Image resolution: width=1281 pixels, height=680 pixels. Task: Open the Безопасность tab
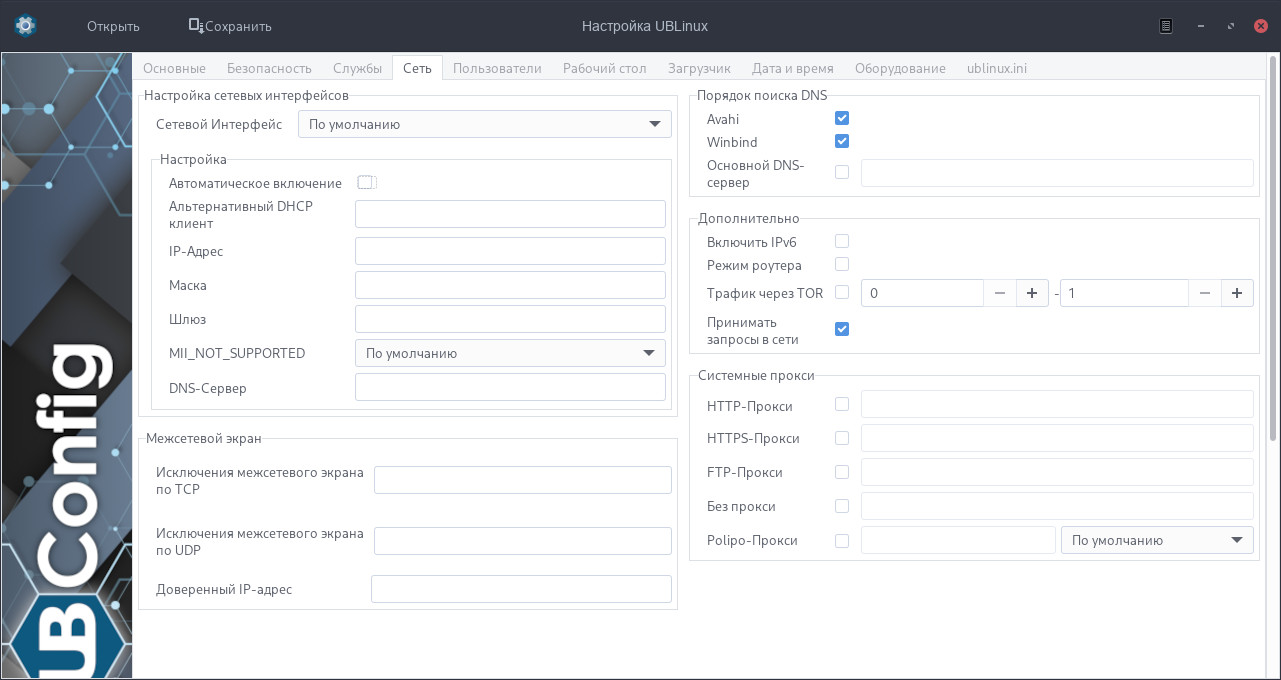click(x=269, y=68)
